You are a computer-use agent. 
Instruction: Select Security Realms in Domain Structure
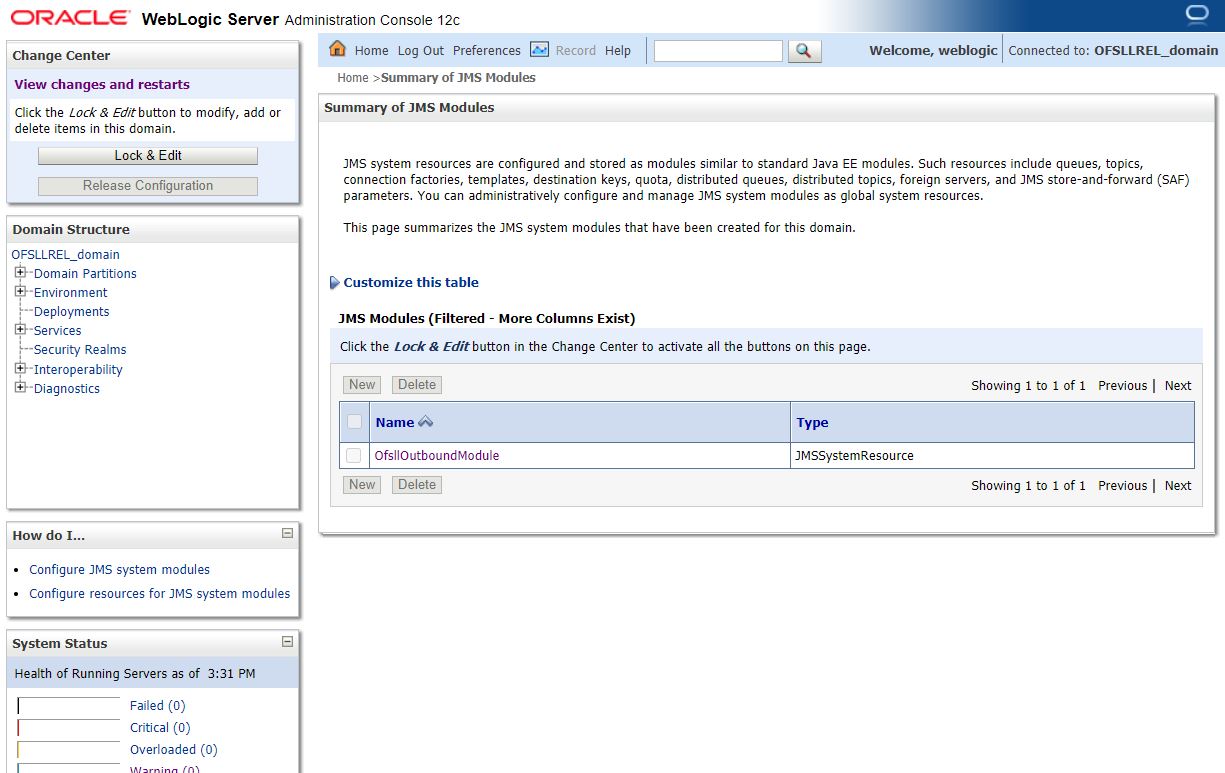pyautogui.click(x=80, y=350)
